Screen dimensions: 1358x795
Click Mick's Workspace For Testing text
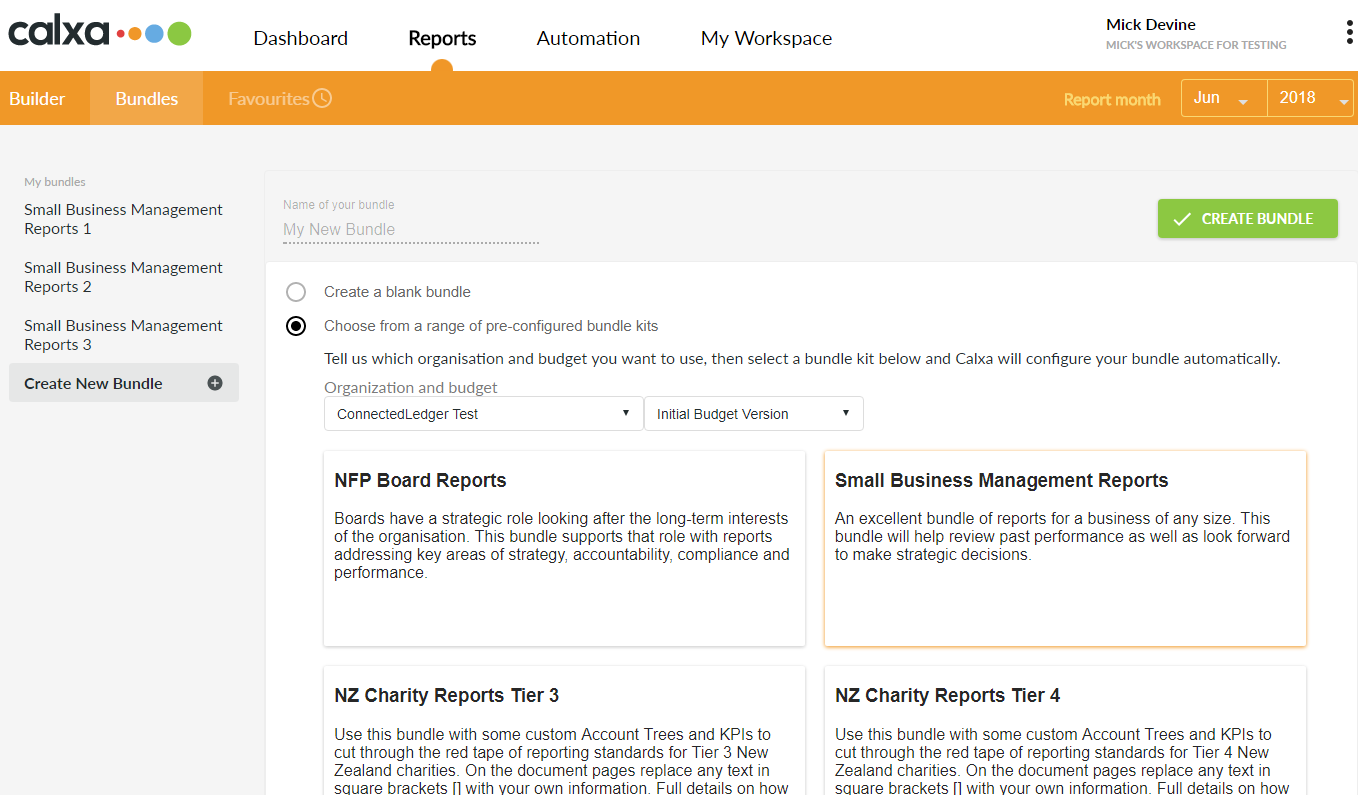[x=1196, y=45]
